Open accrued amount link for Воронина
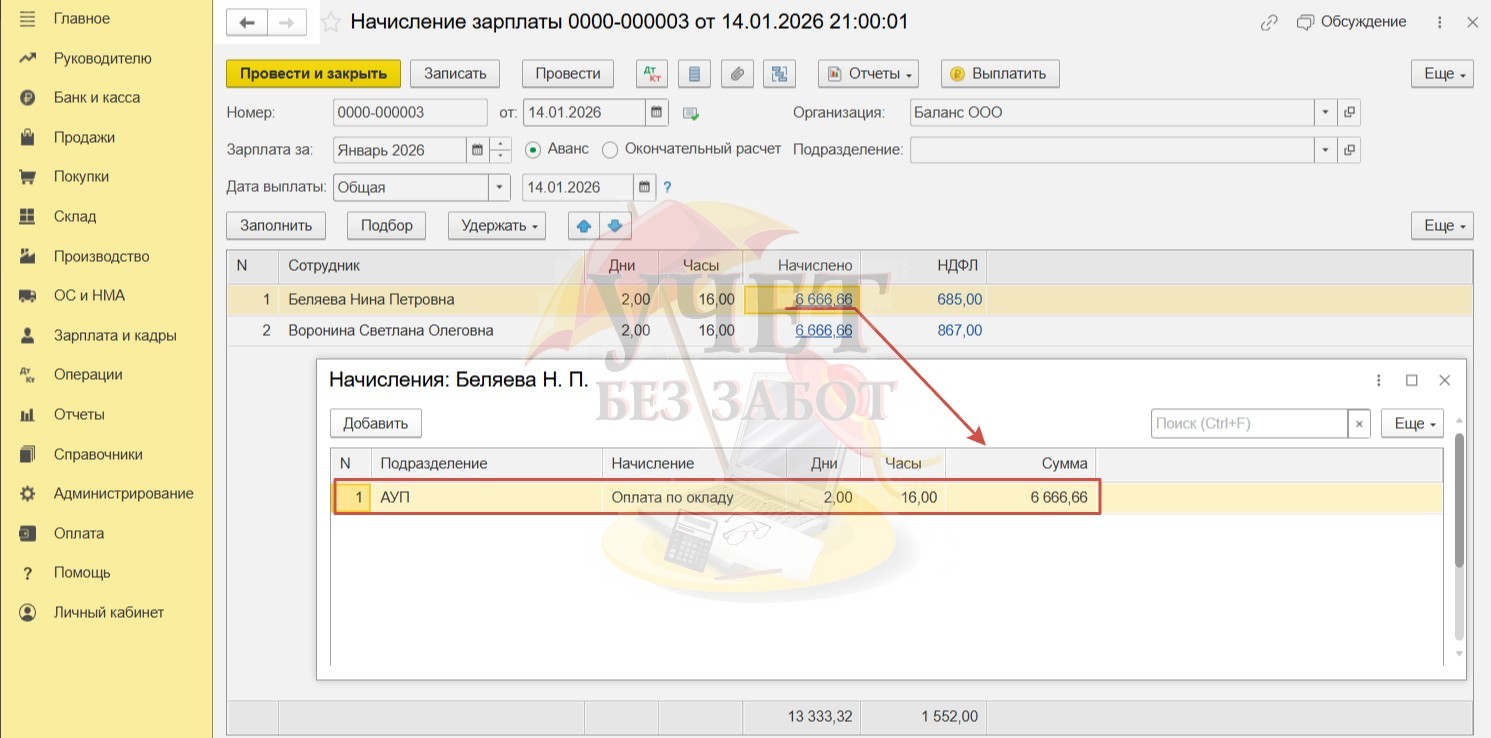The width and height of the screenshot is (1491, 738). point(823,330)
